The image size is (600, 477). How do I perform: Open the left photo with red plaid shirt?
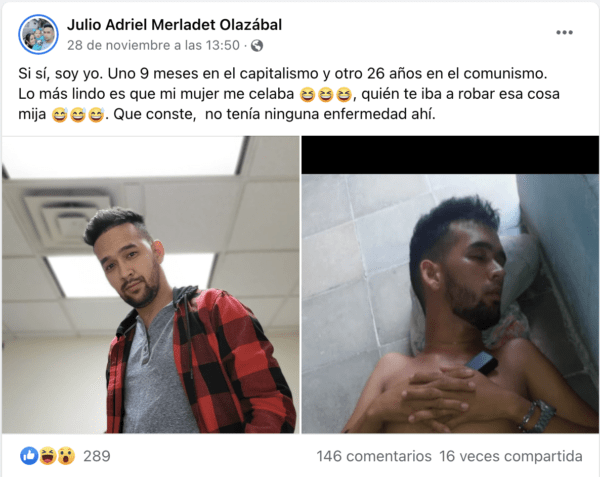click(151, 285)
